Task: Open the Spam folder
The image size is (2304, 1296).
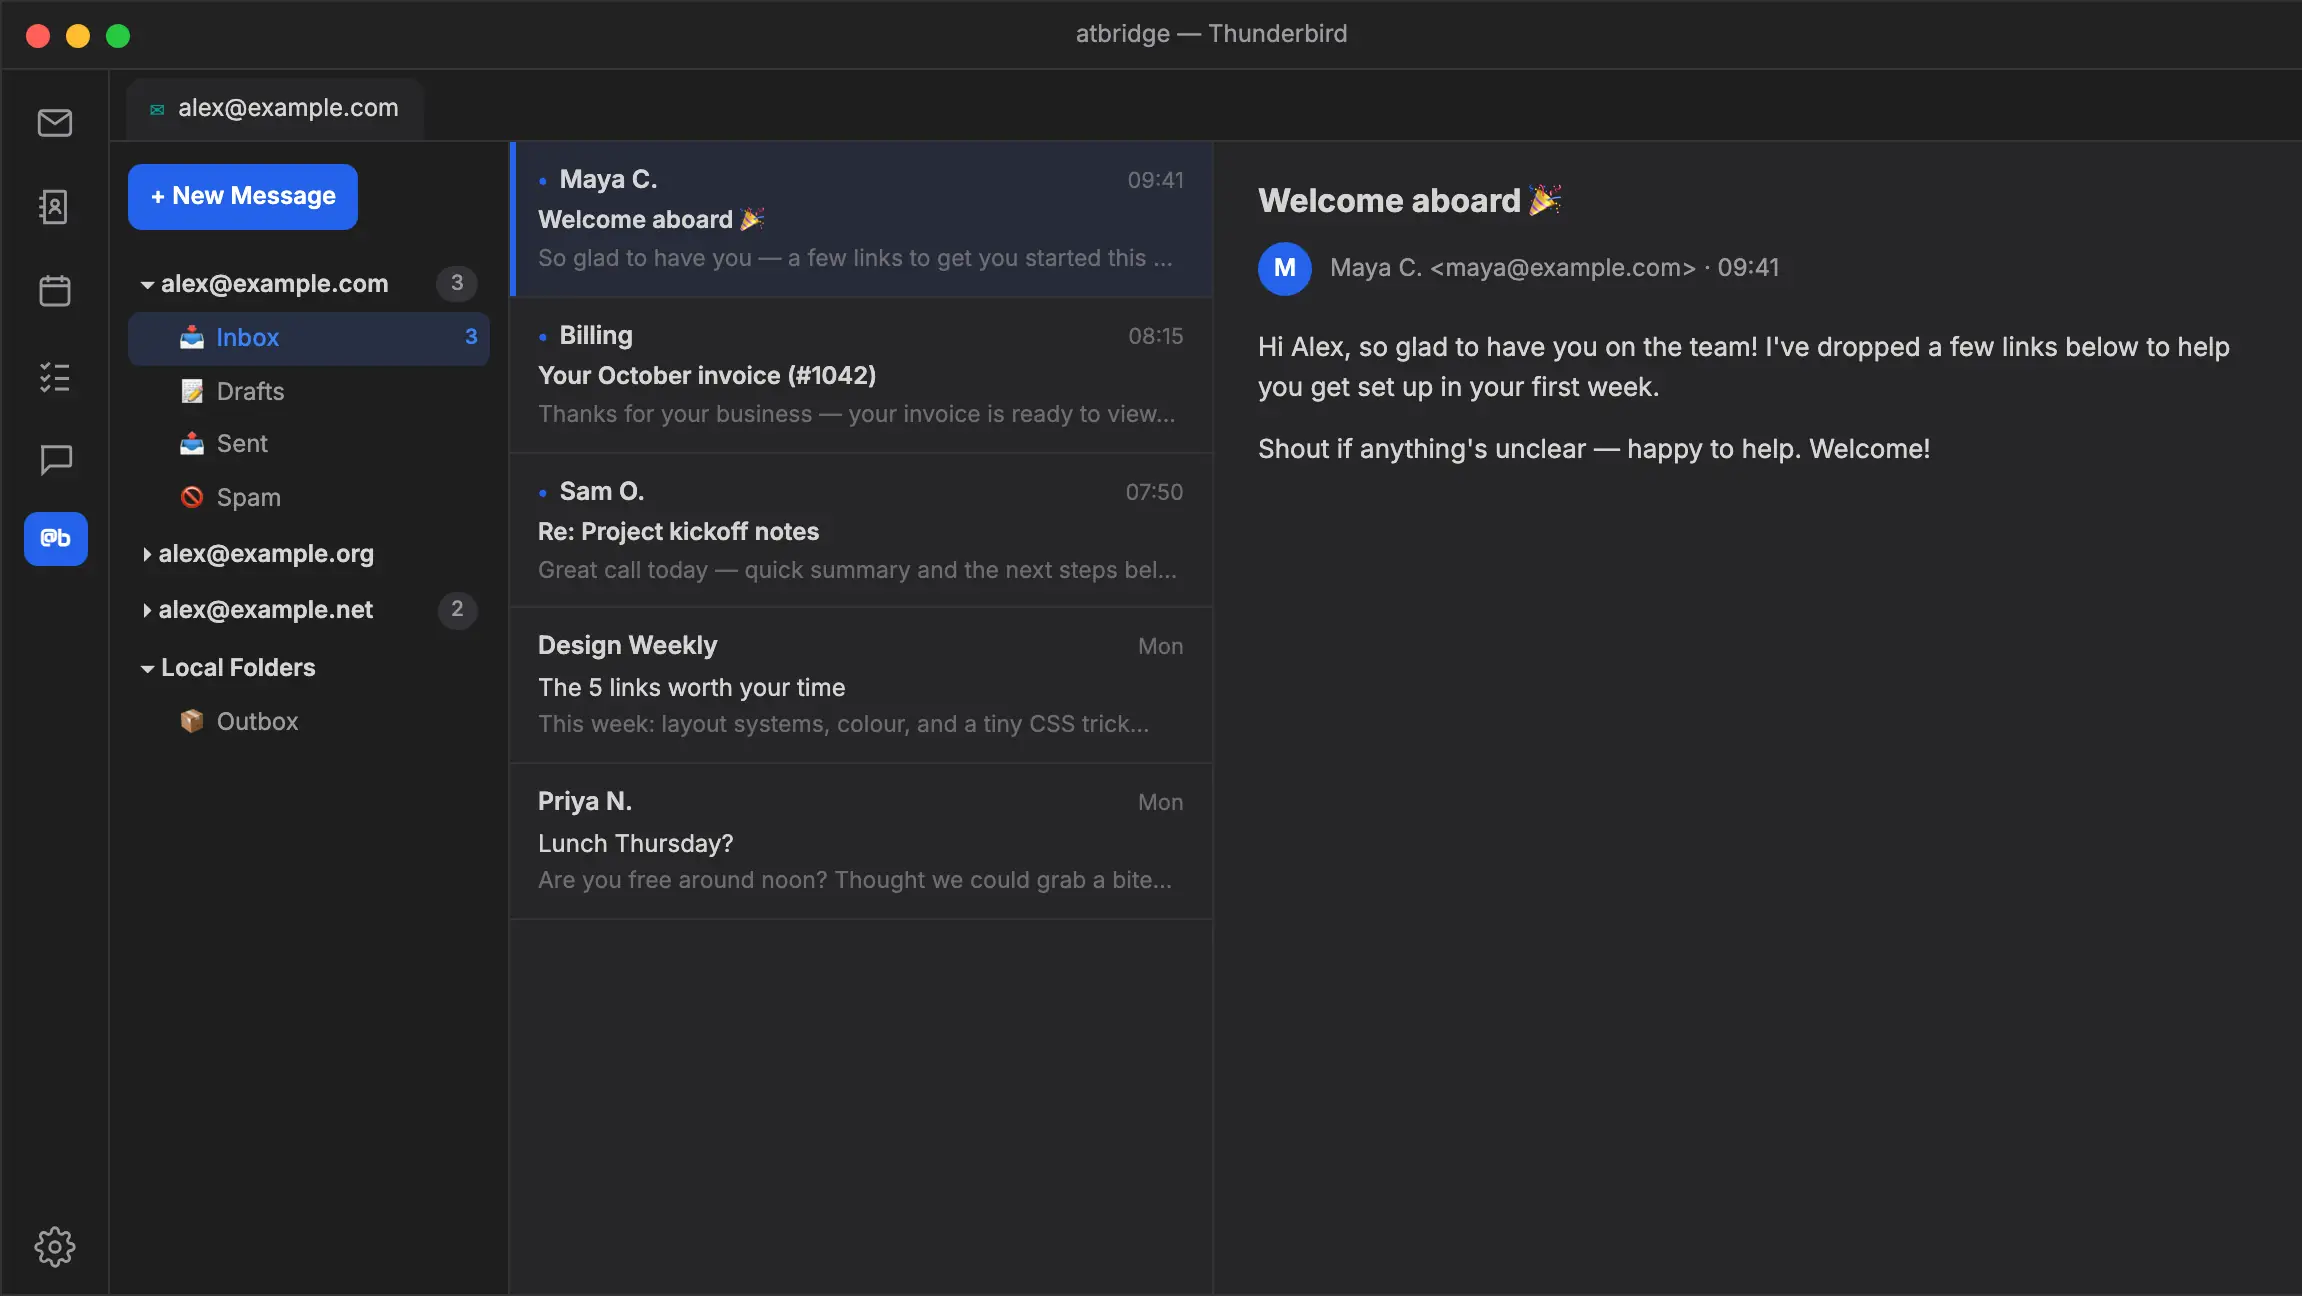Action: pos(309,497)
